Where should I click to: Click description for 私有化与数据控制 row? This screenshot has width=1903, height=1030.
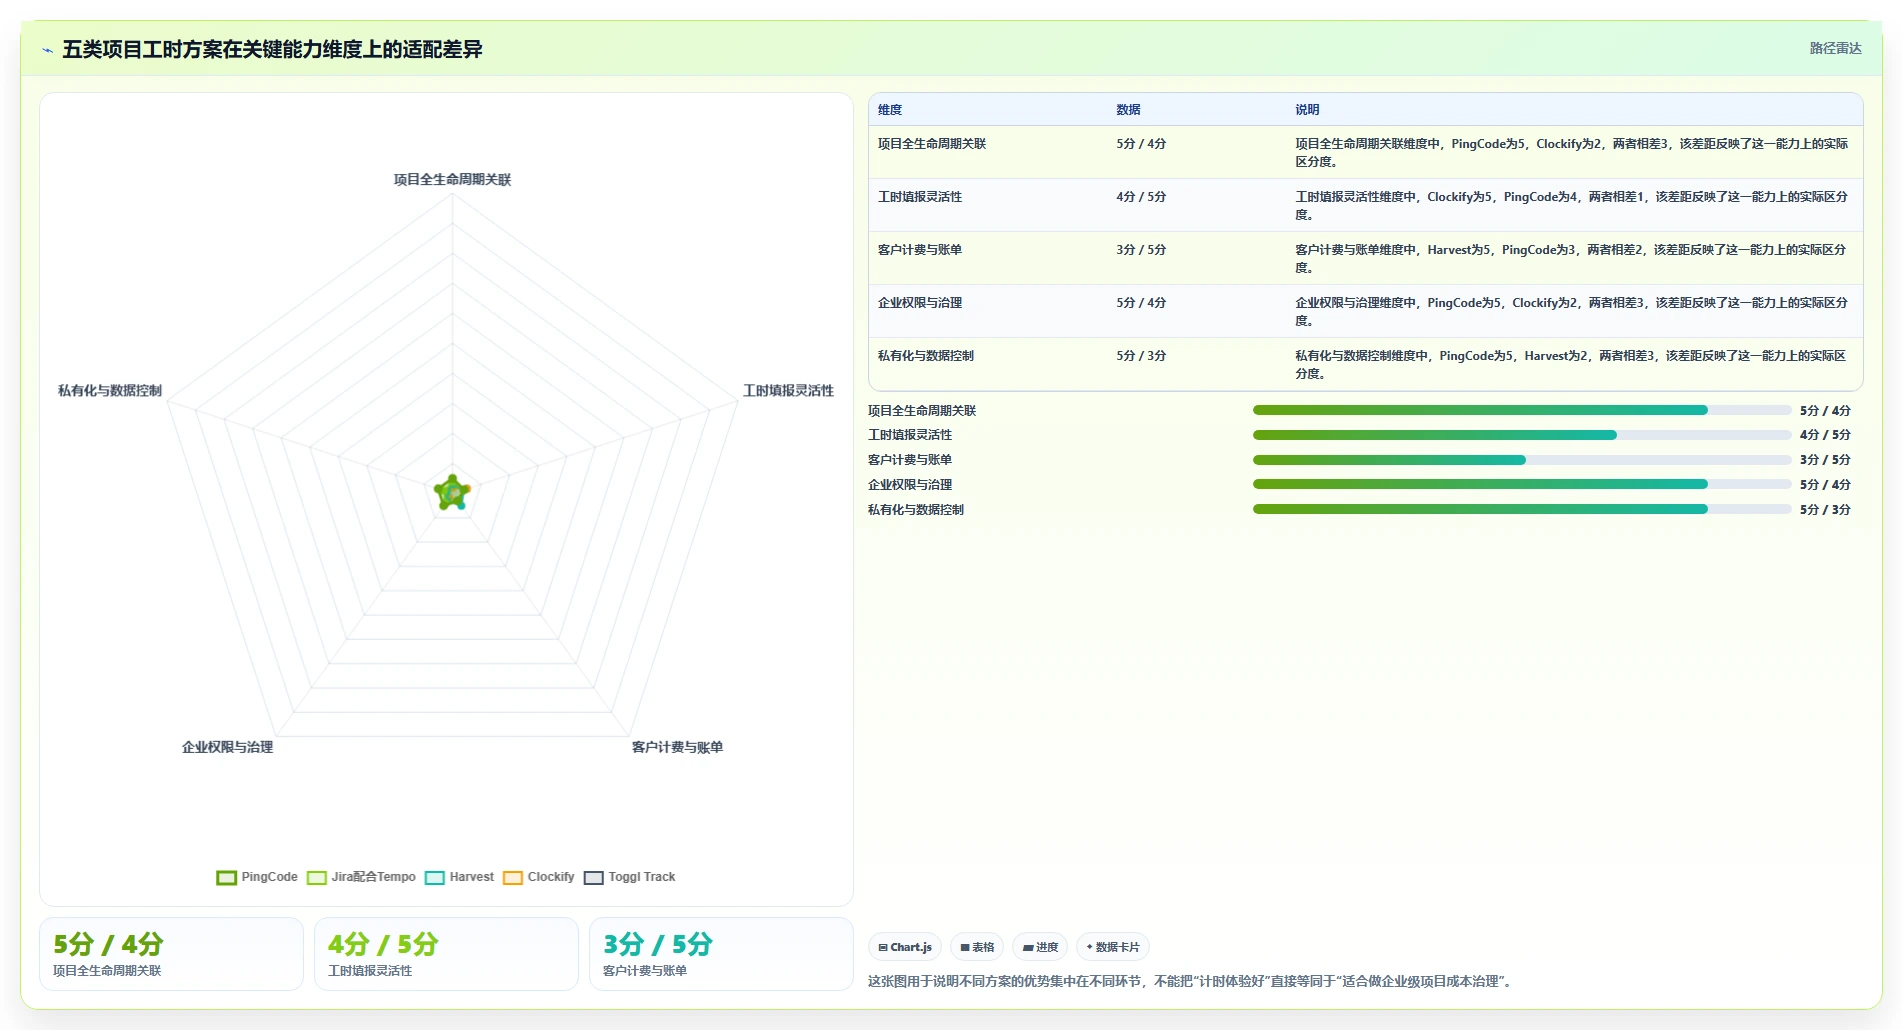point(1571,364)
